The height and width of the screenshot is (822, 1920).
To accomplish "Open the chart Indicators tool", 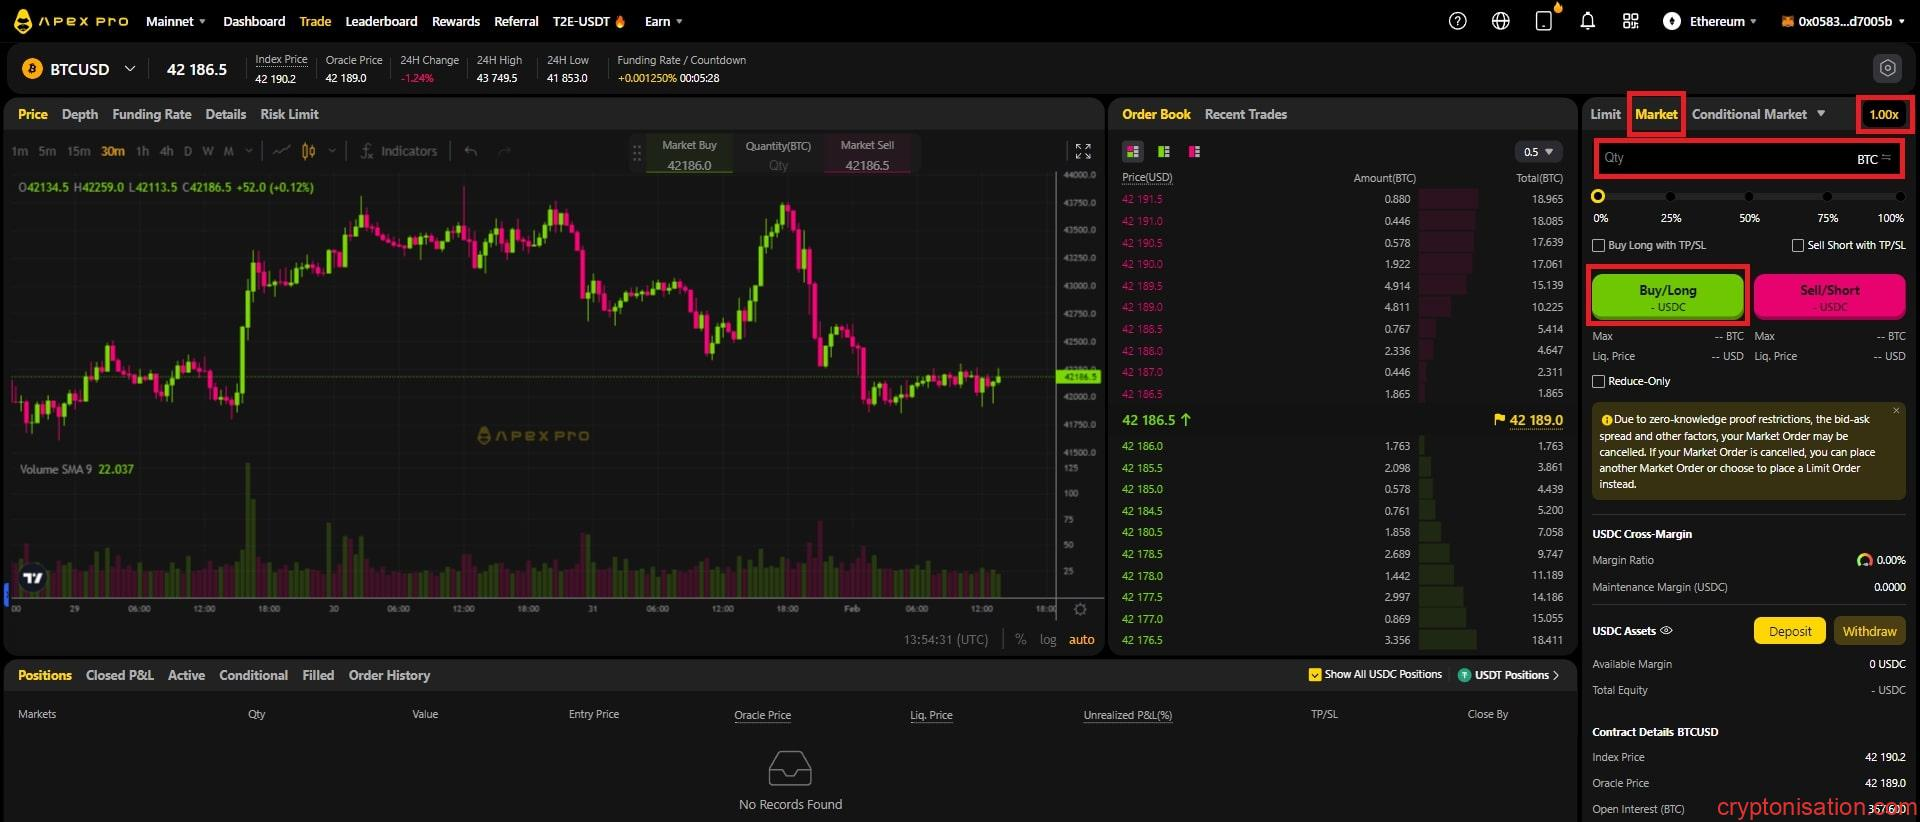I will (398, 151).
